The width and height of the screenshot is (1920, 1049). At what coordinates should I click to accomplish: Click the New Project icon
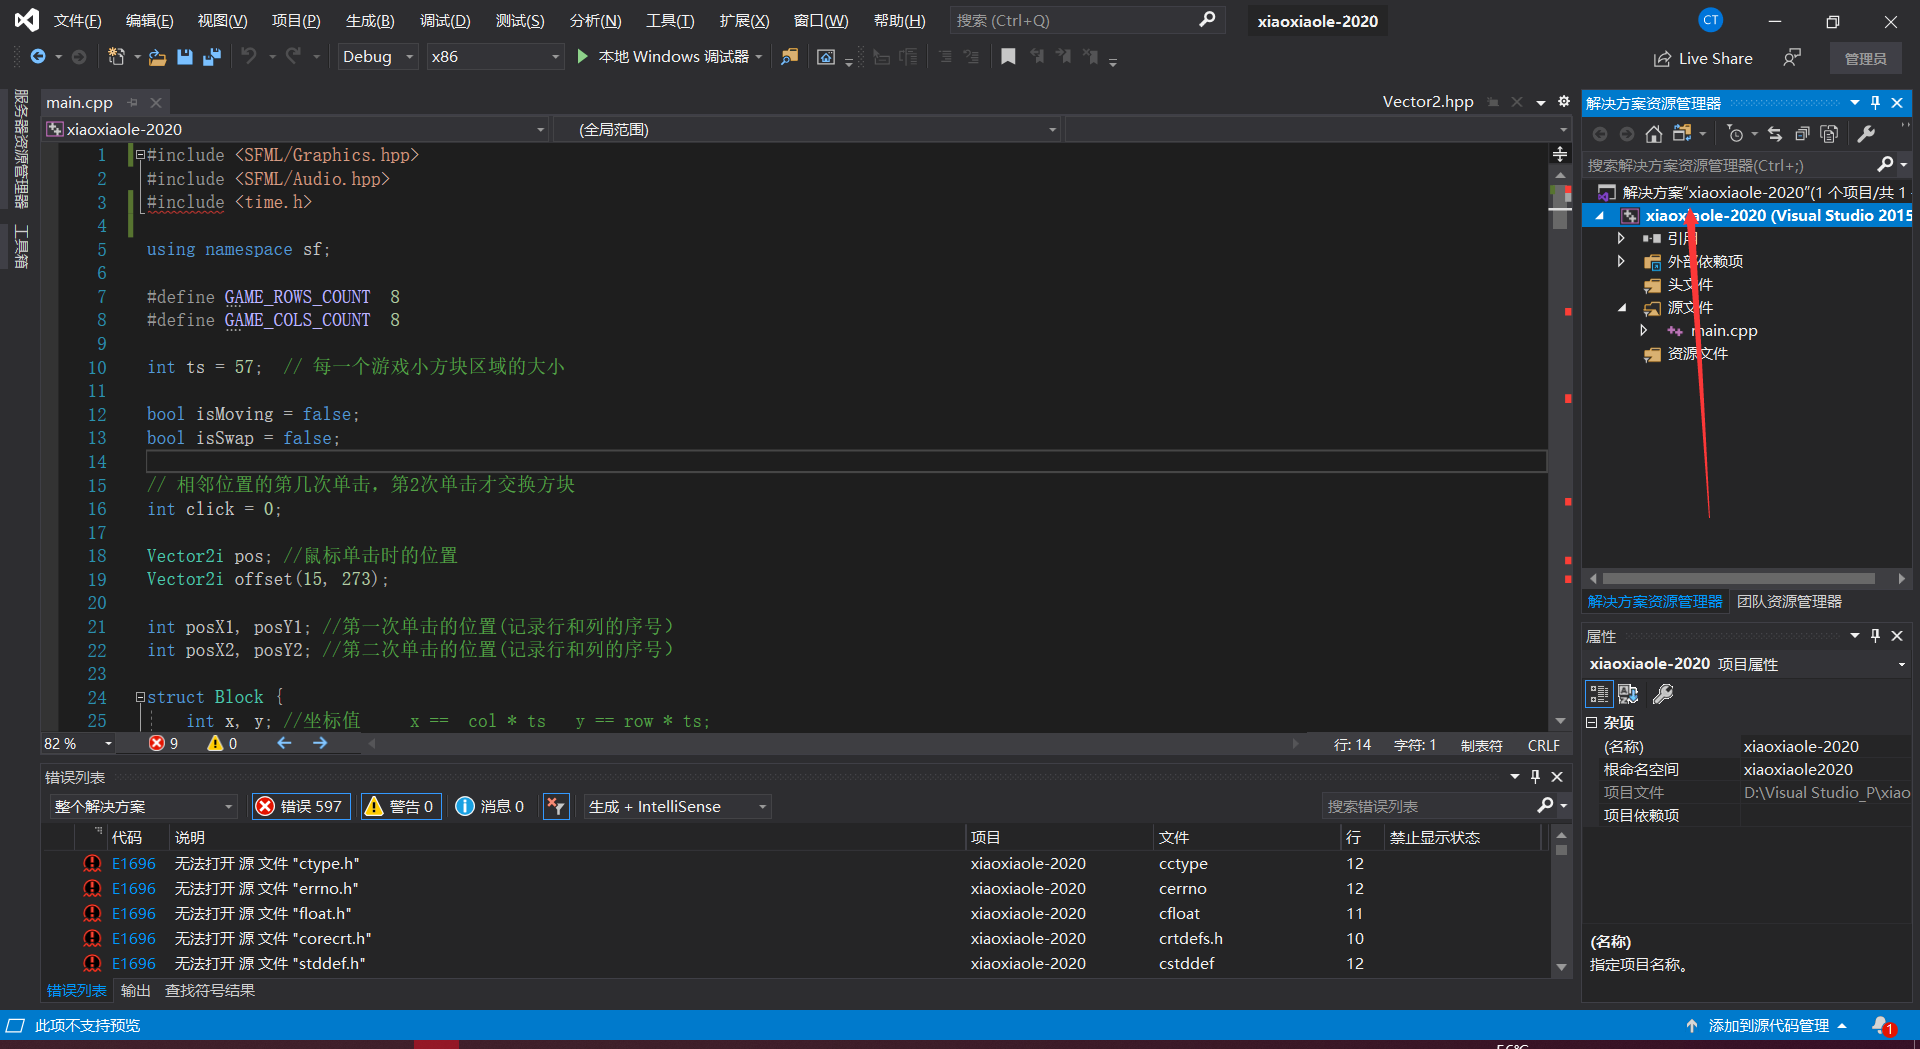coord(116,57)
